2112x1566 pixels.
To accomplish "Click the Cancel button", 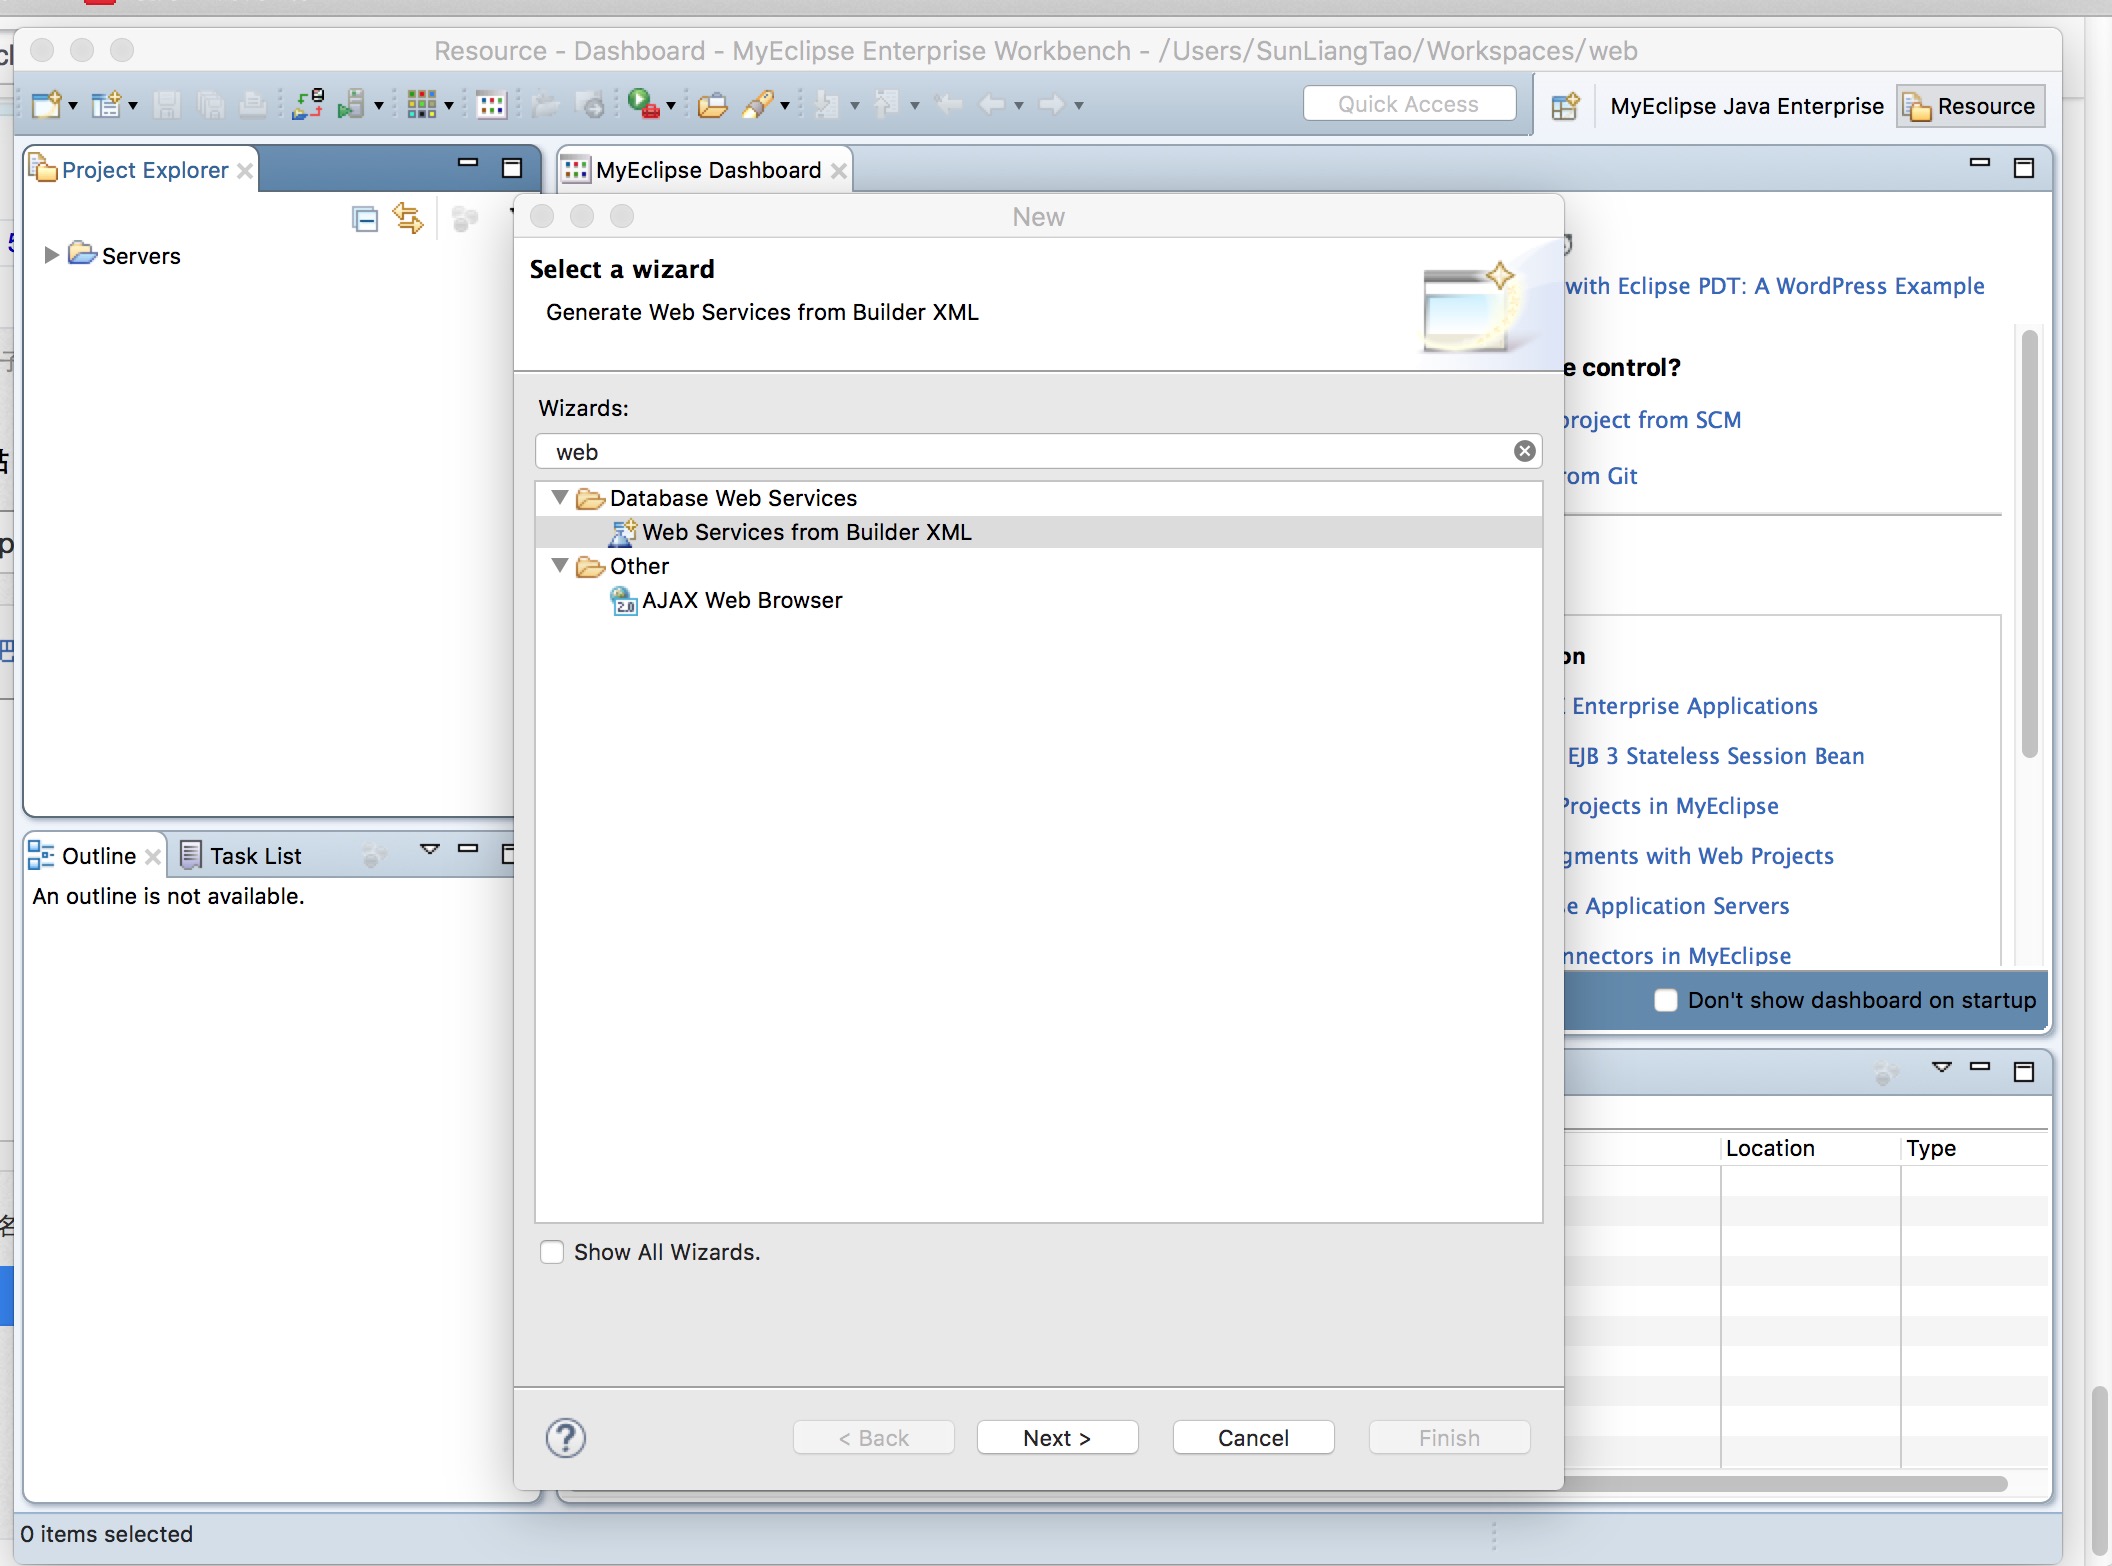I will point(1253,1438).
